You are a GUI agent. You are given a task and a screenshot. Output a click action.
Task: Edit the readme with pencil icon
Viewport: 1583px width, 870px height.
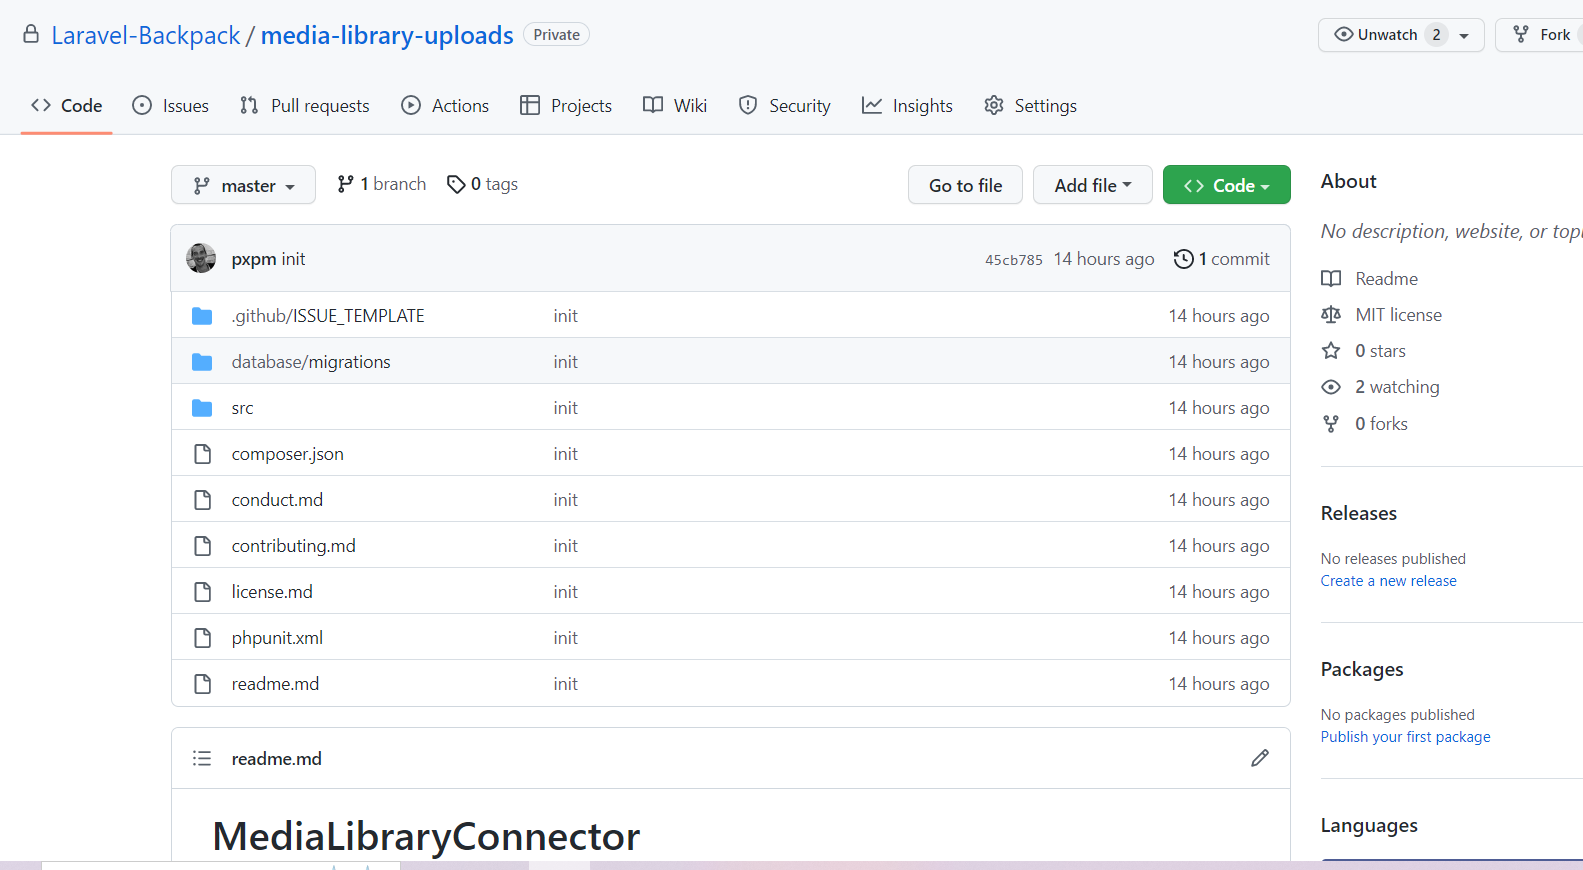click(1260, 758)
